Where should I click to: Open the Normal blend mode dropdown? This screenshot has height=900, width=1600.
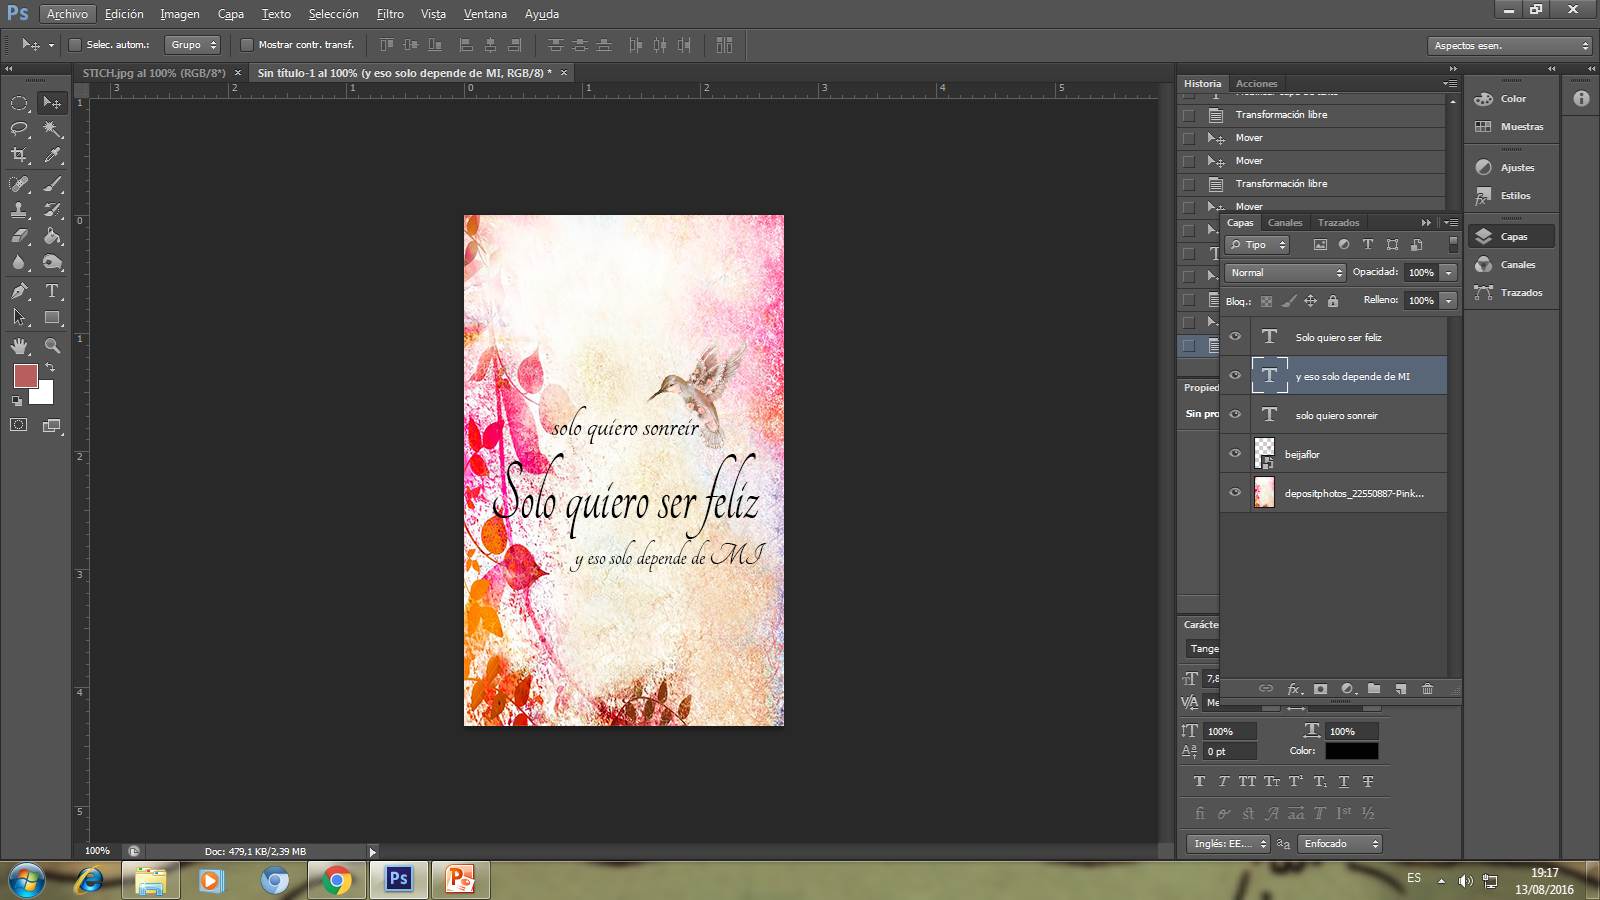(1285, 273)
